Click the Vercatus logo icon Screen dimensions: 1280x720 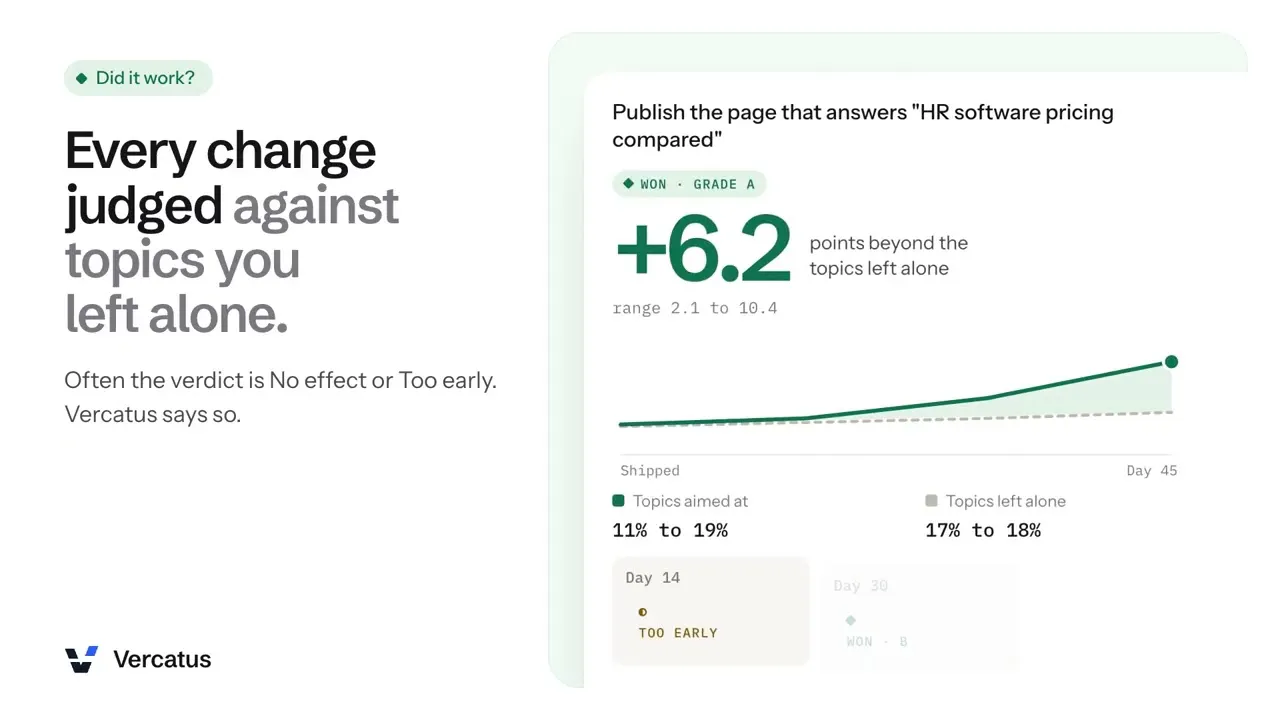(x=81, y=659)
